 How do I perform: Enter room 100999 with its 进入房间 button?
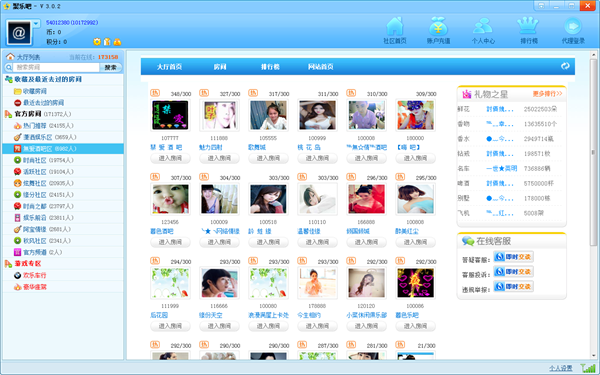tap(317, 158)
